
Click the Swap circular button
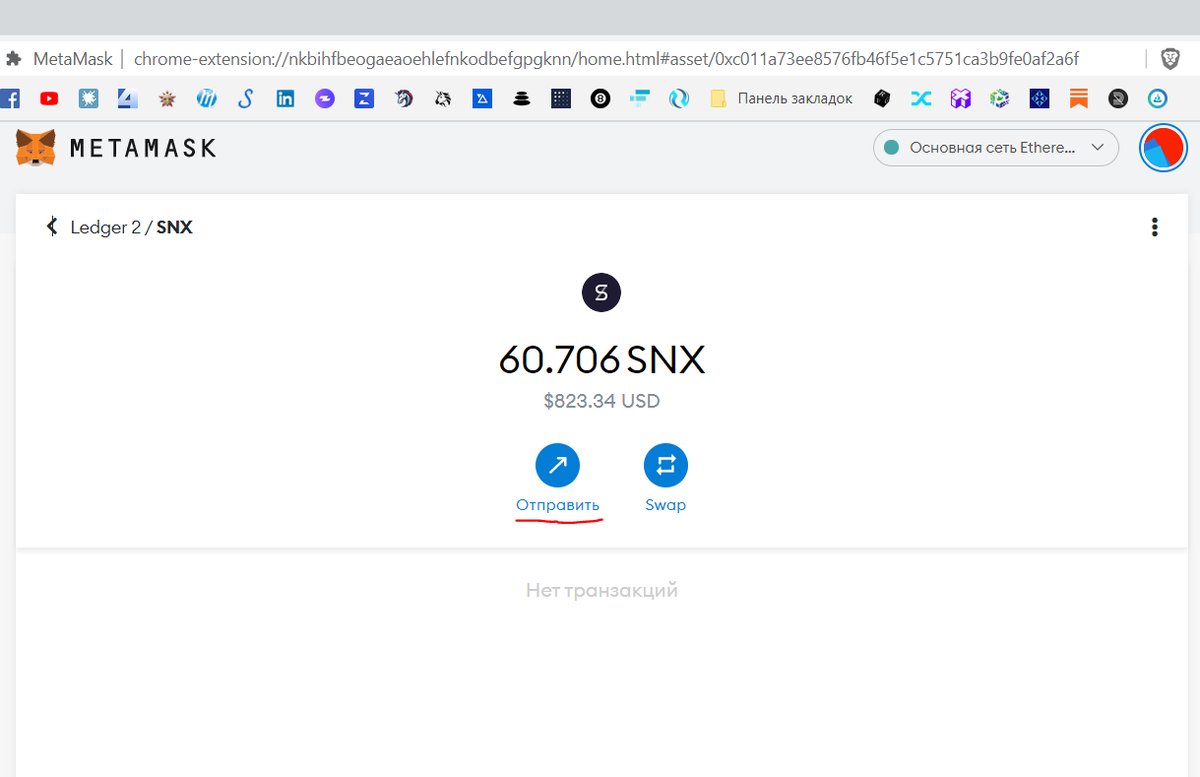point(666,465)
